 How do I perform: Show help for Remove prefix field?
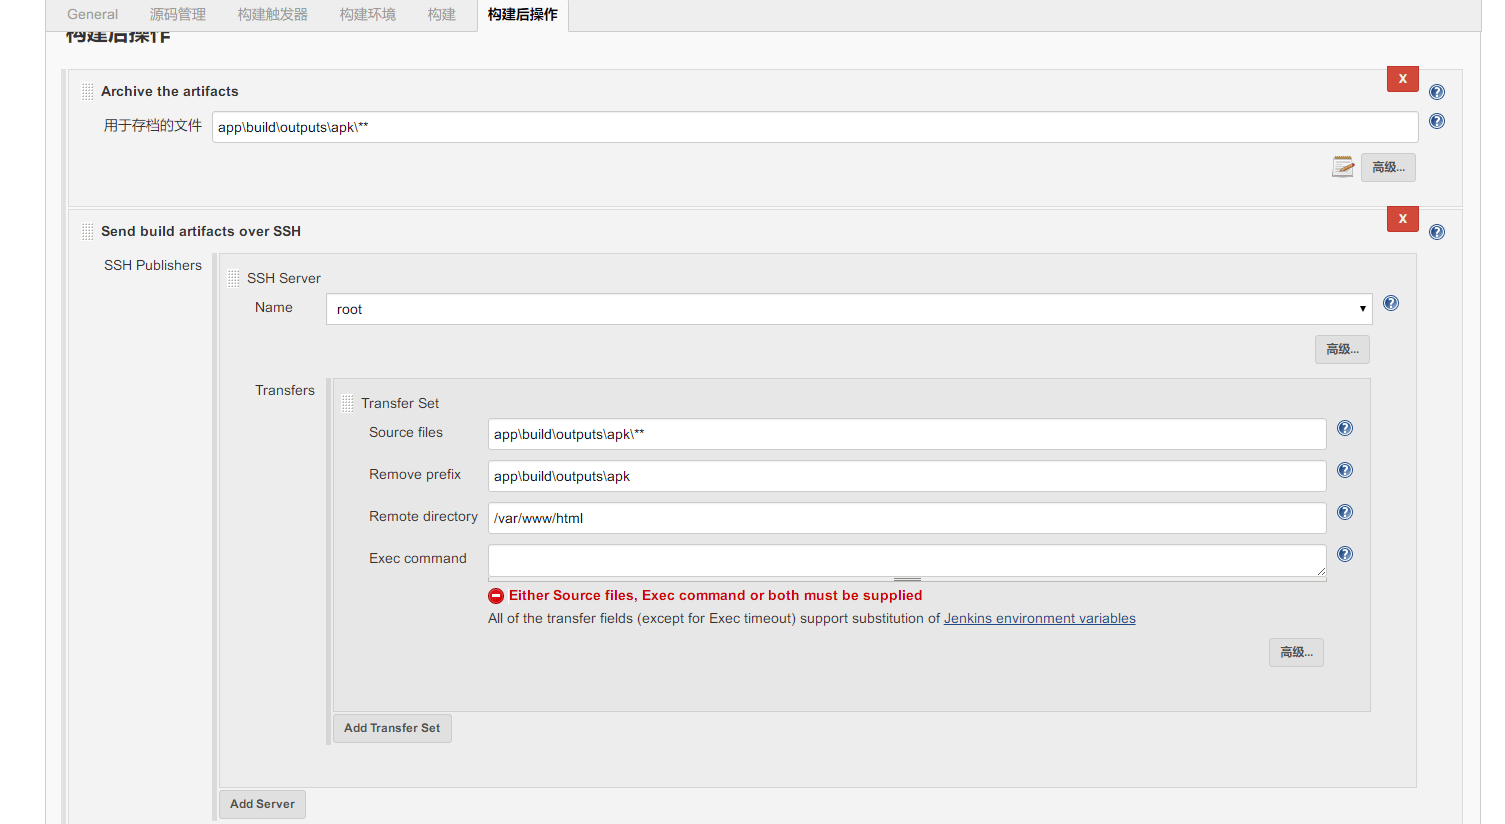1345,470
